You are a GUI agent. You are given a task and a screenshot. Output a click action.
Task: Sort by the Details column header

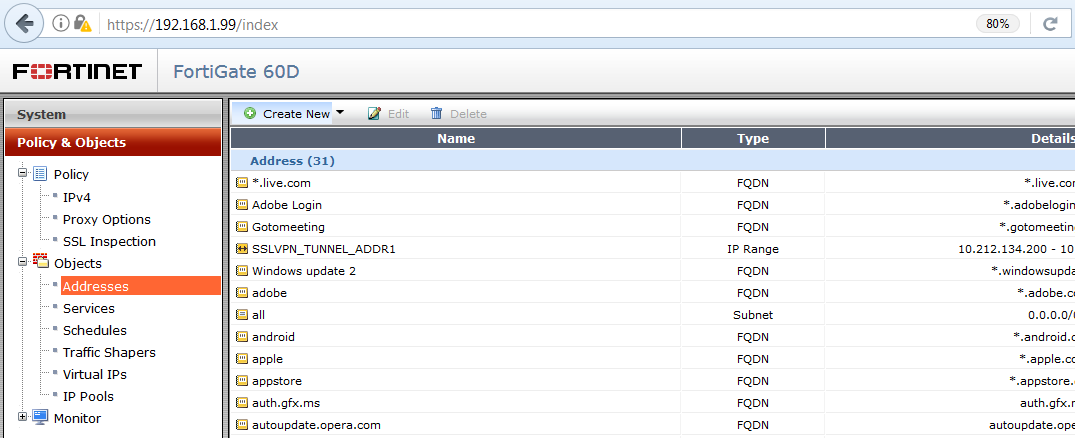tap(950, 138)
